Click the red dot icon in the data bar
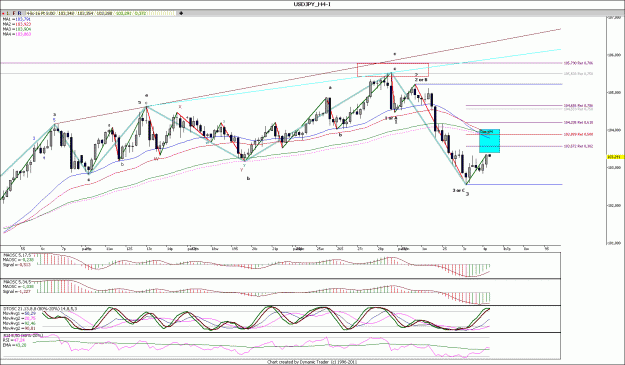Viewport: 625px width, 365px height. [3, 13]
